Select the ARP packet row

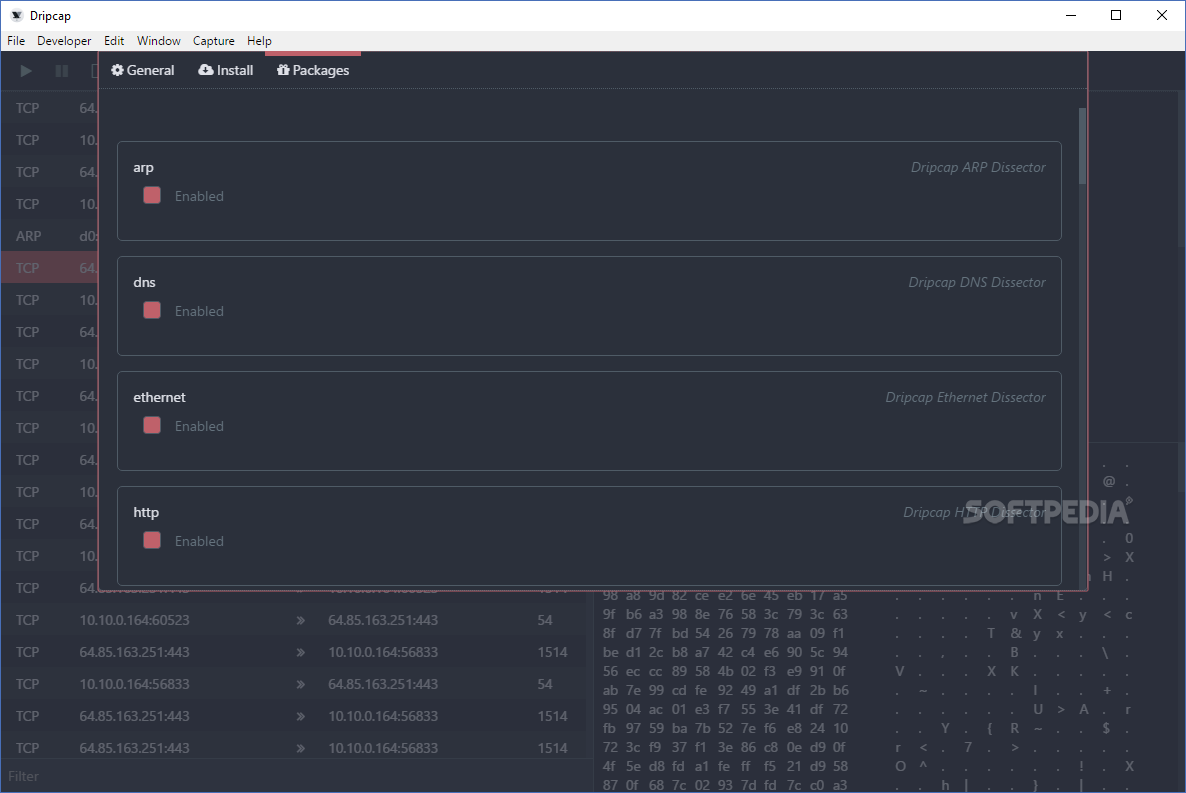tap(50, 236)
